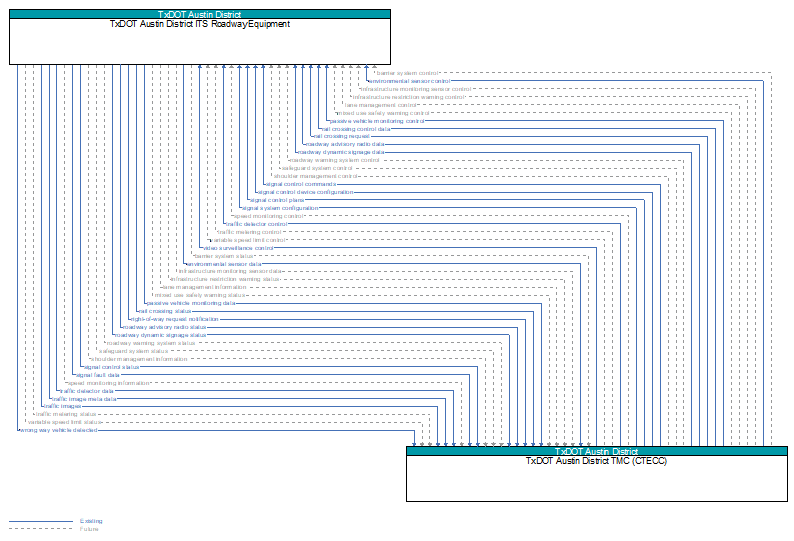Click 'variable speed limit control' label

(248, 240)
